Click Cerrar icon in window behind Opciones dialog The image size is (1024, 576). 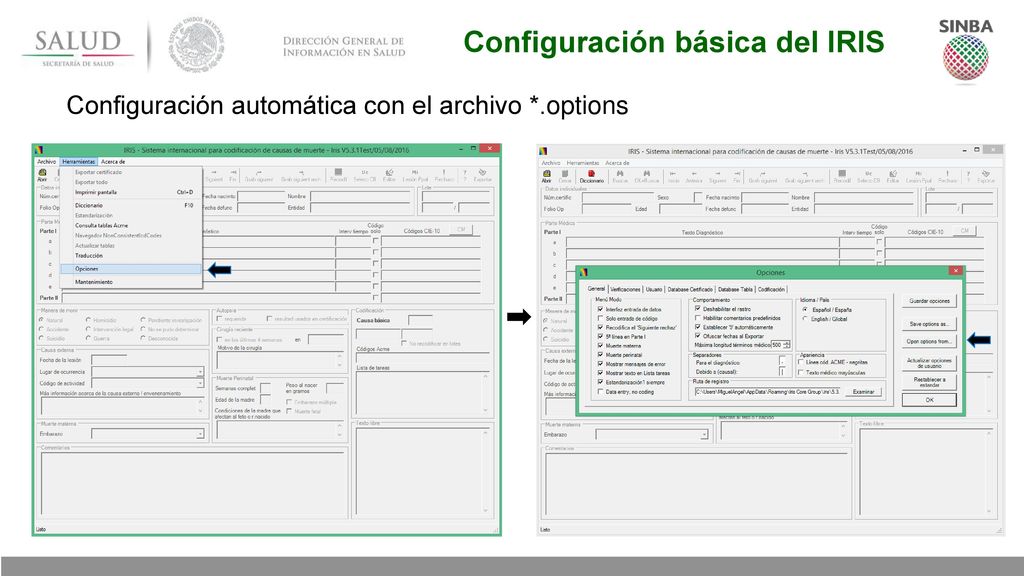pyautogui.click(x=565, y=176)
